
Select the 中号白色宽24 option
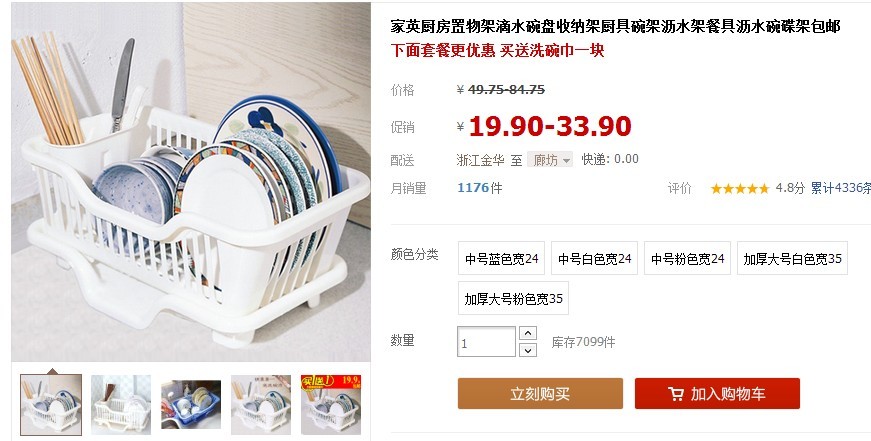point(594,258)
